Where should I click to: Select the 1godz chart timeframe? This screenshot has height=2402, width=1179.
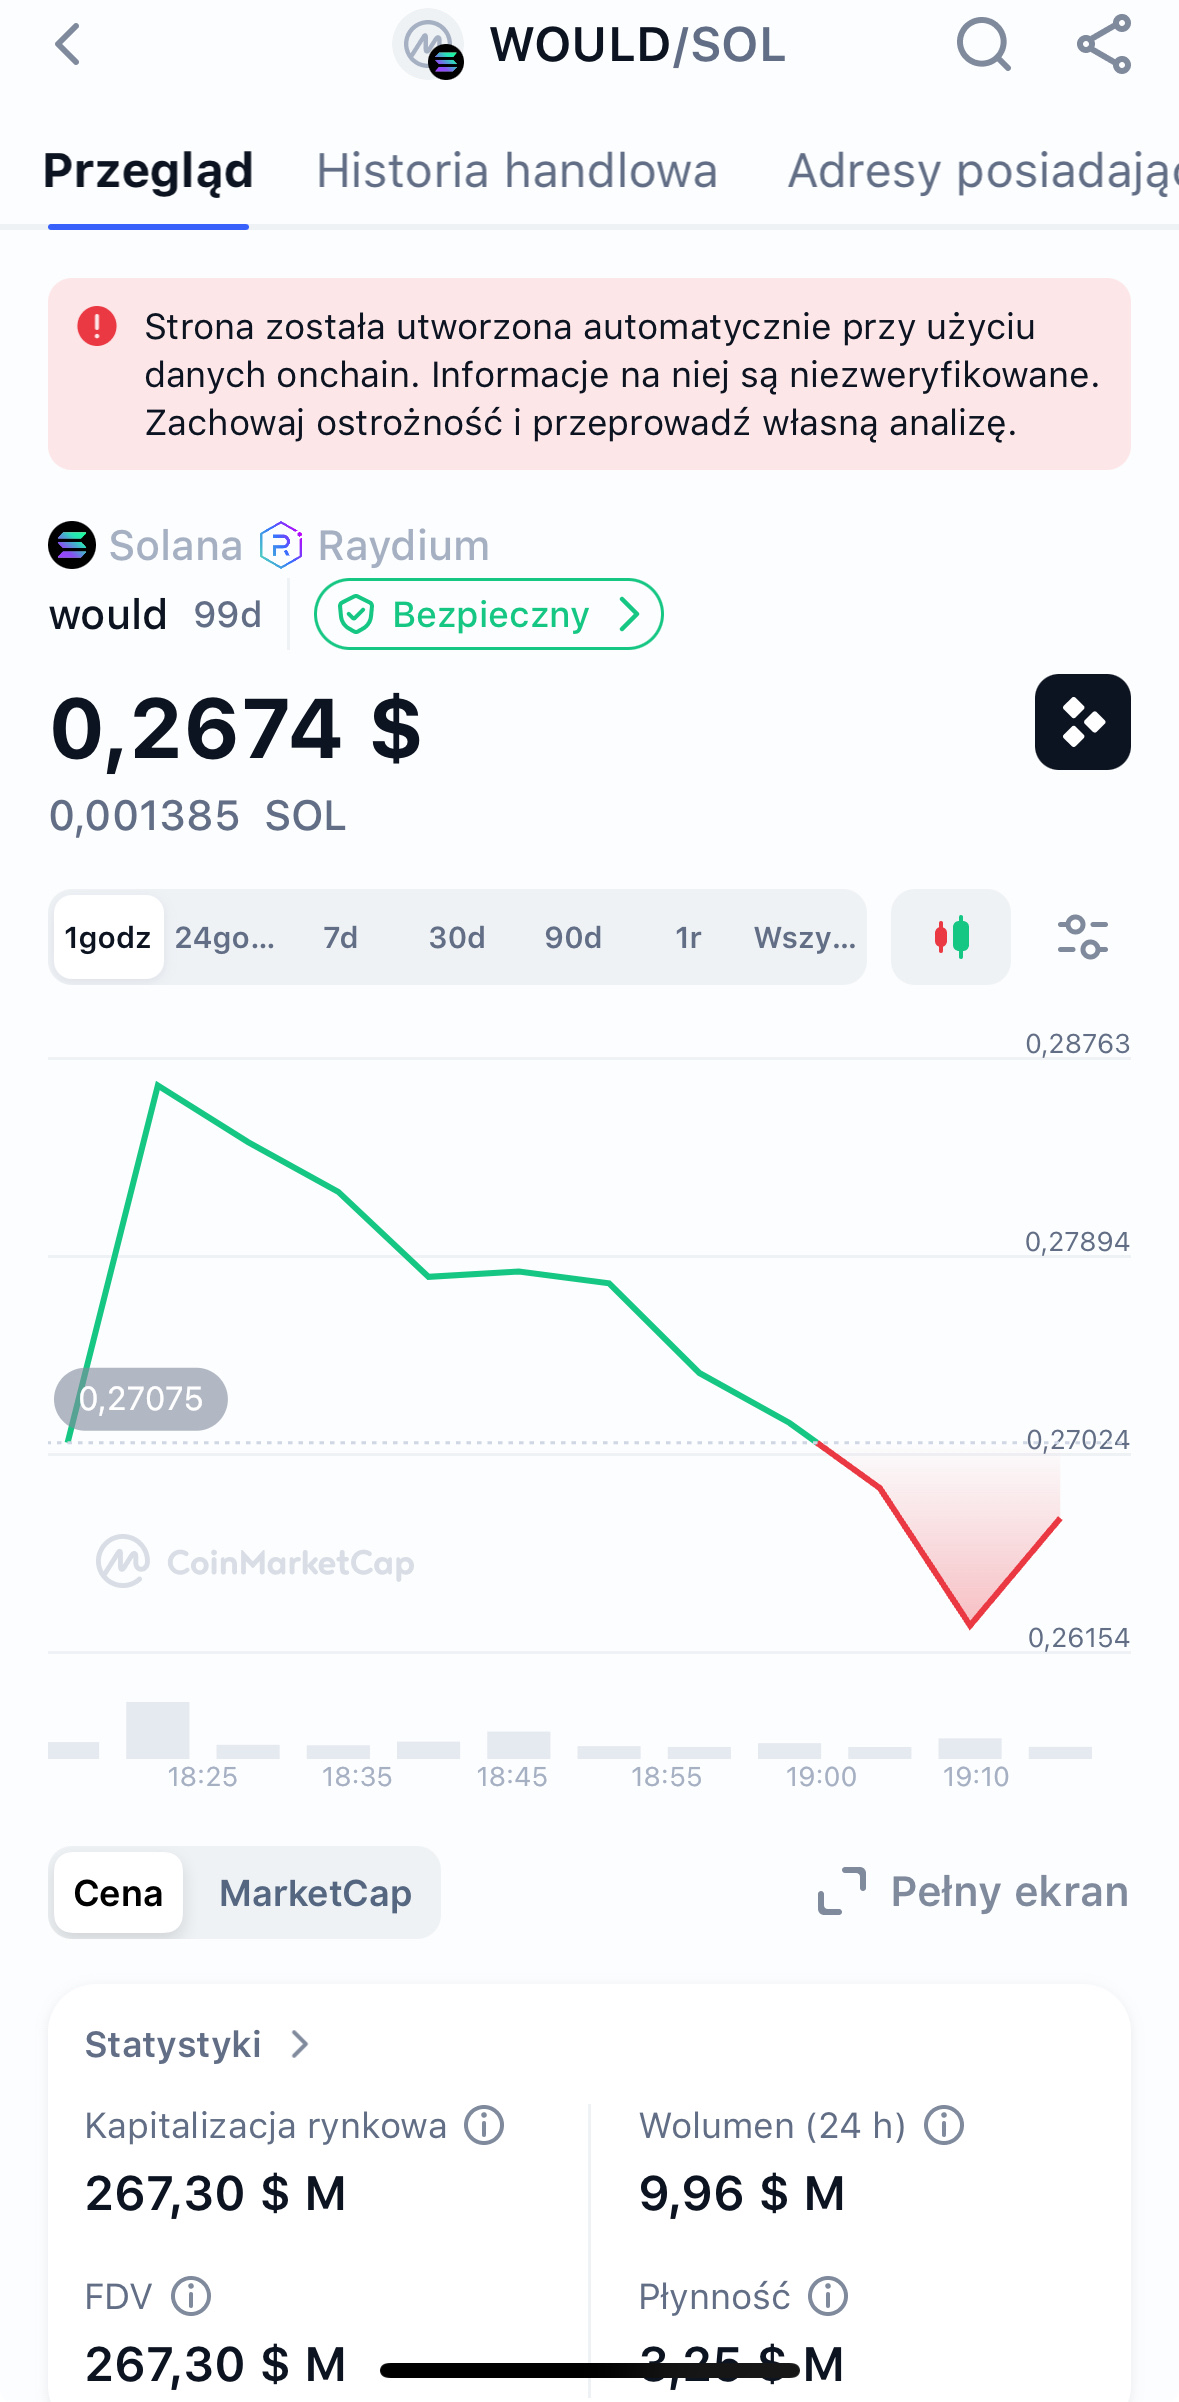coord(108,937)
